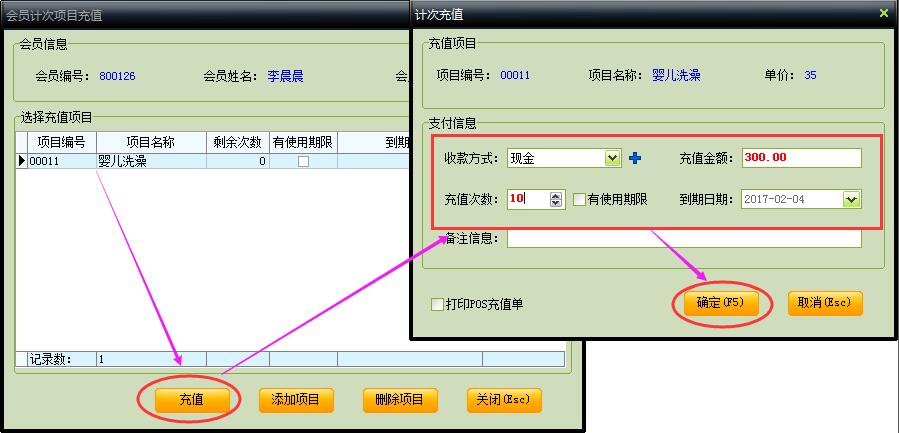Click the 关闭(Esc) button

(504, 400)
